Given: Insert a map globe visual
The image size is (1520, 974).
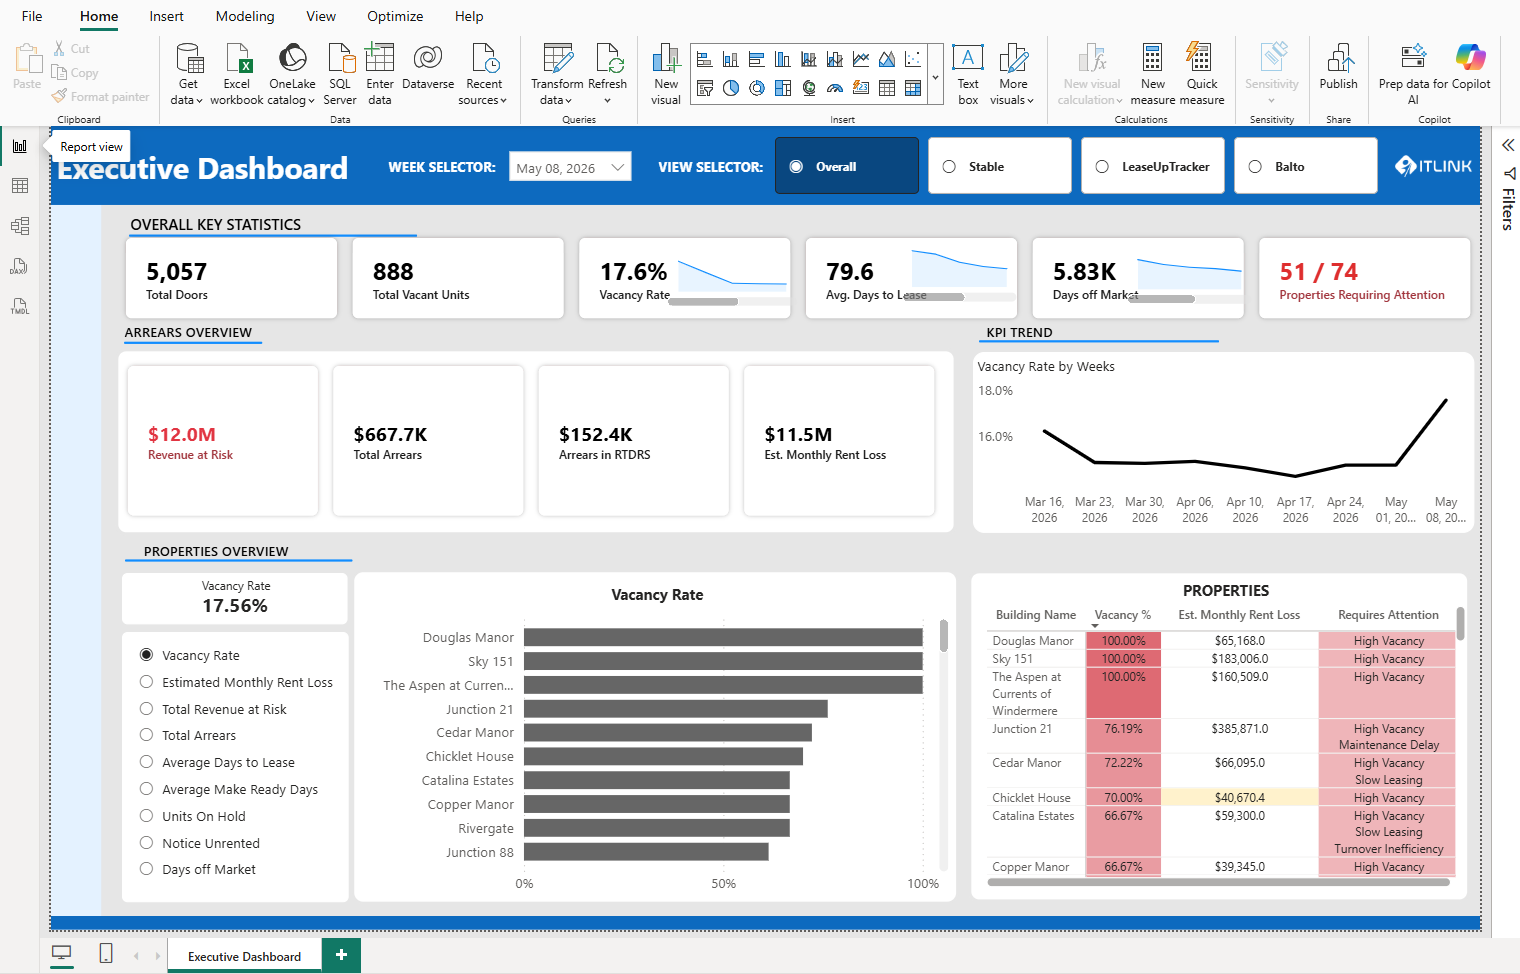Looking at the screenshot, I should point(809,88).
